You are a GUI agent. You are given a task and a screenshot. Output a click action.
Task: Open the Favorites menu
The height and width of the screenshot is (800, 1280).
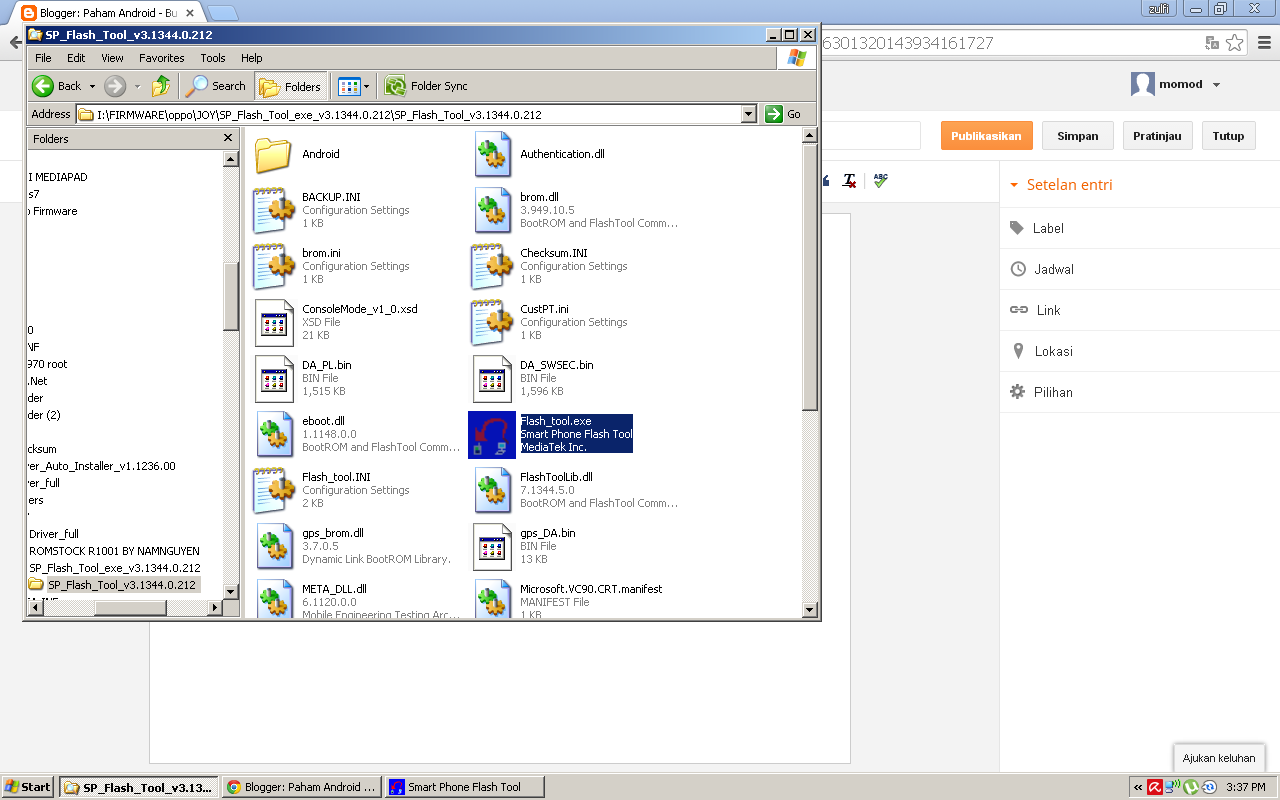161,58
